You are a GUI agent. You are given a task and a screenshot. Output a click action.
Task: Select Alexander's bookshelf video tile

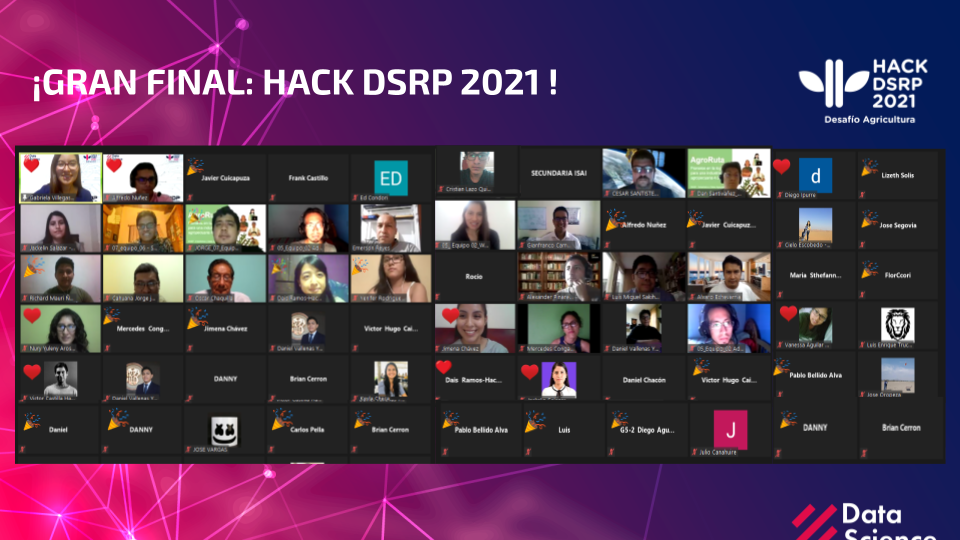click(559, 277)
